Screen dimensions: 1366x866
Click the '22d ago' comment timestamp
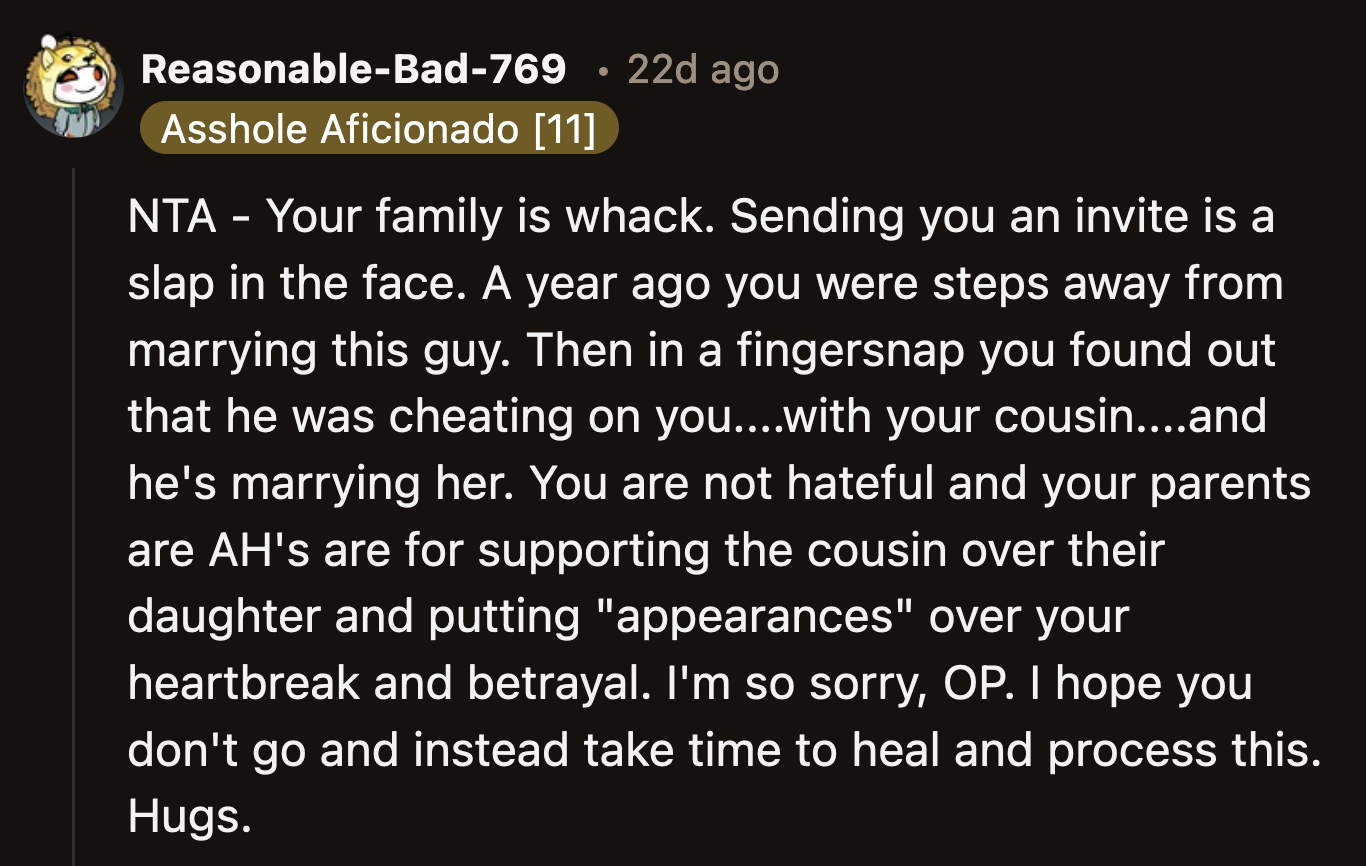pos(702,70)
